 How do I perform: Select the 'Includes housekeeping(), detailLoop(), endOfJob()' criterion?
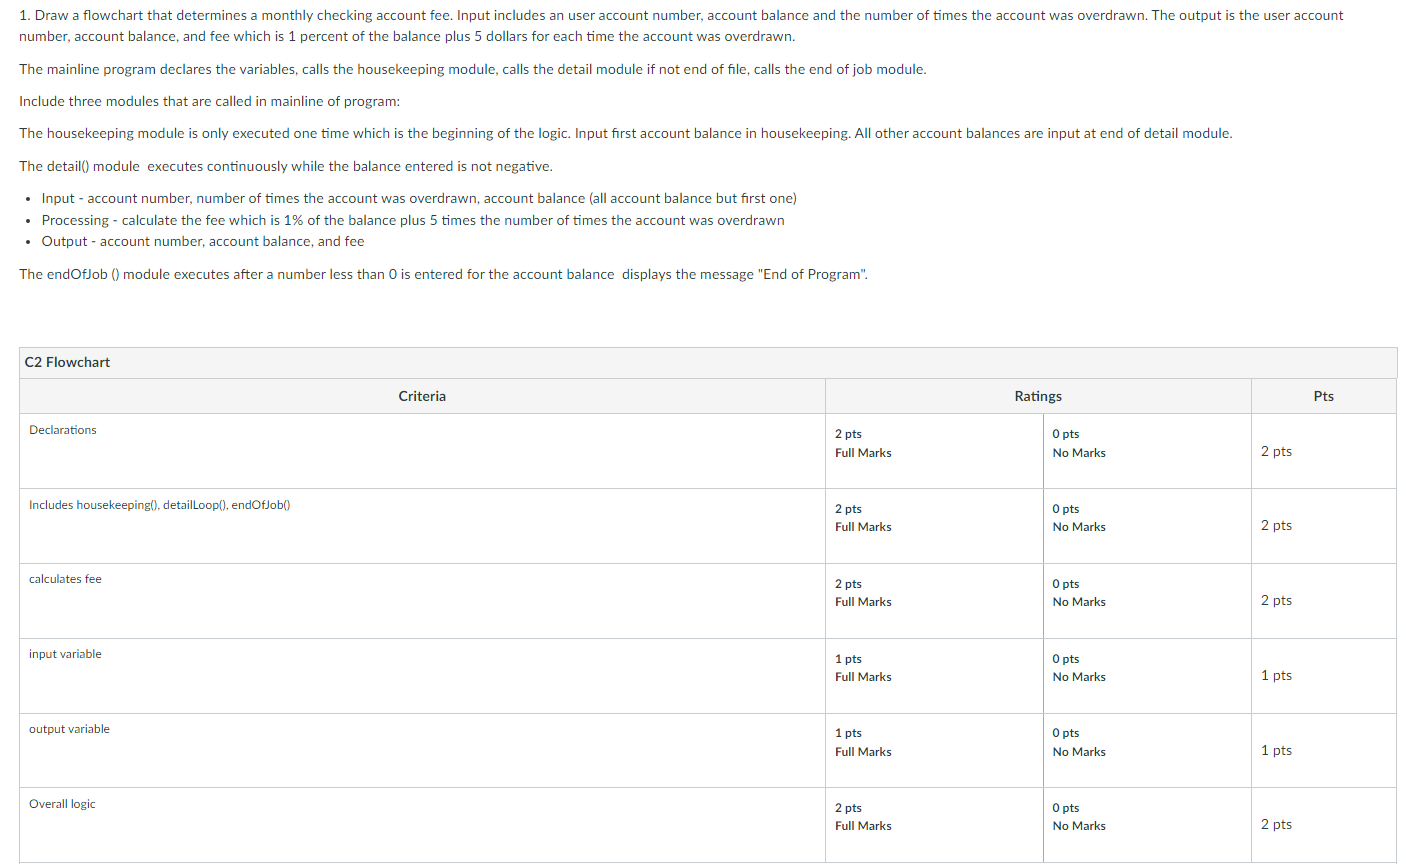160,505
